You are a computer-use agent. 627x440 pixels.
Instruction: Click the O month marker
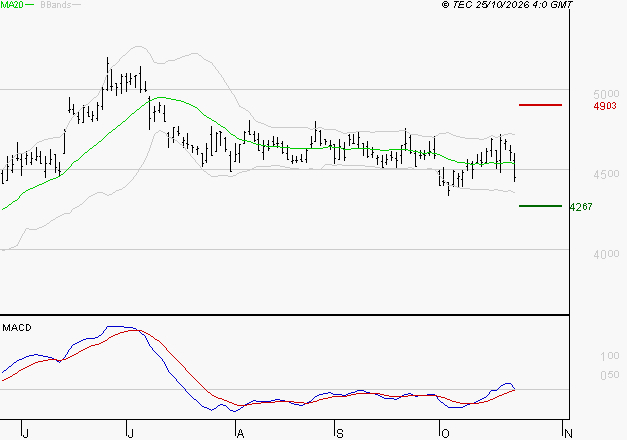point(445,433)
